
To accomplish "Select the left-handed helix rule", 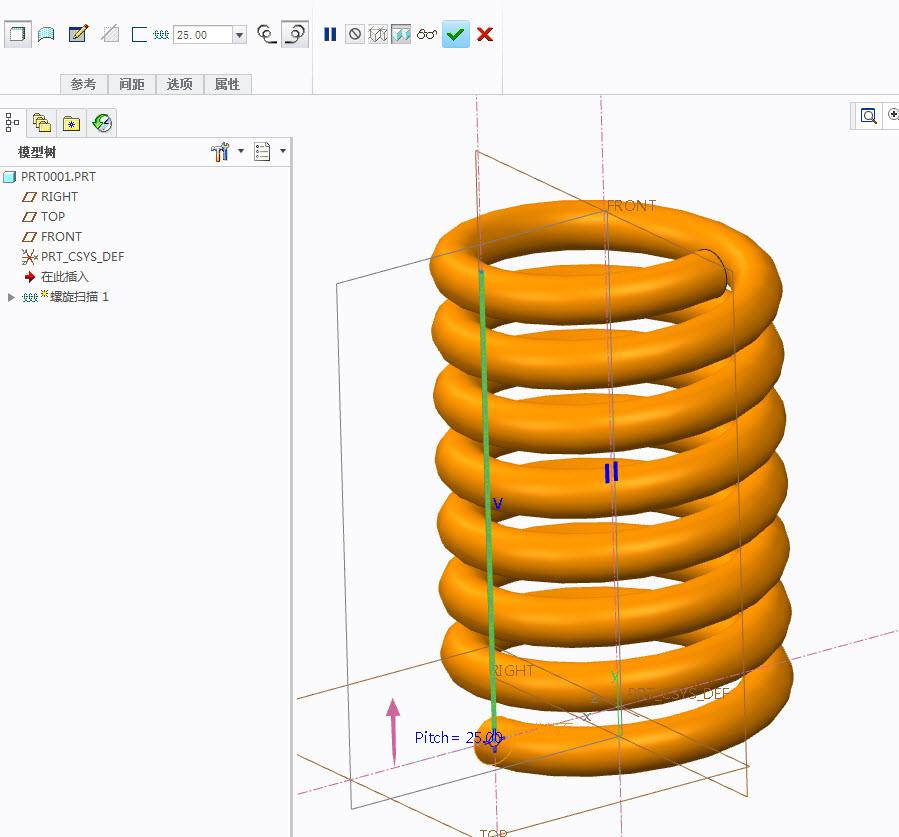I will 267,34.
